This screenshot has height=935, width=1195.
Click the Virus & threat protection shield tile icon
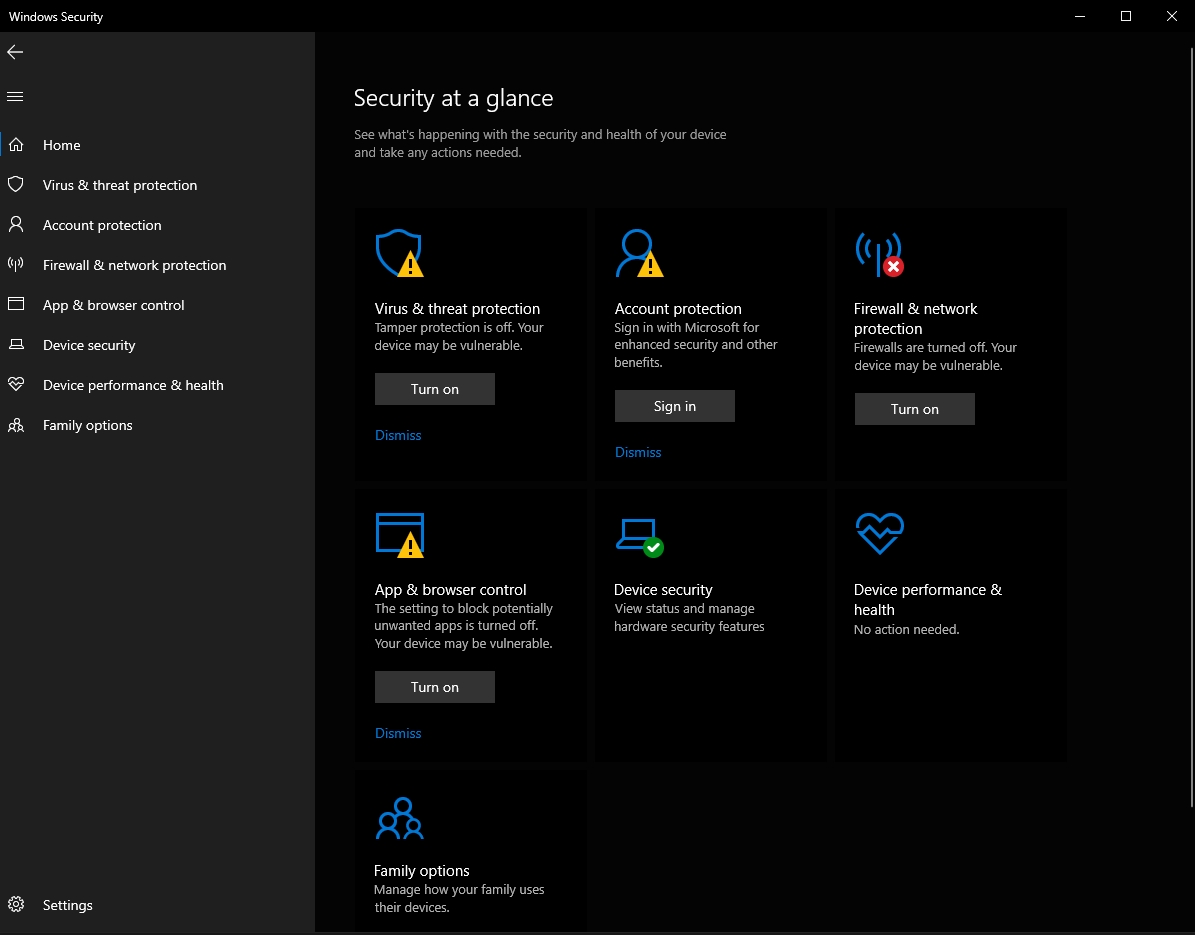click(x=398, y=253)
